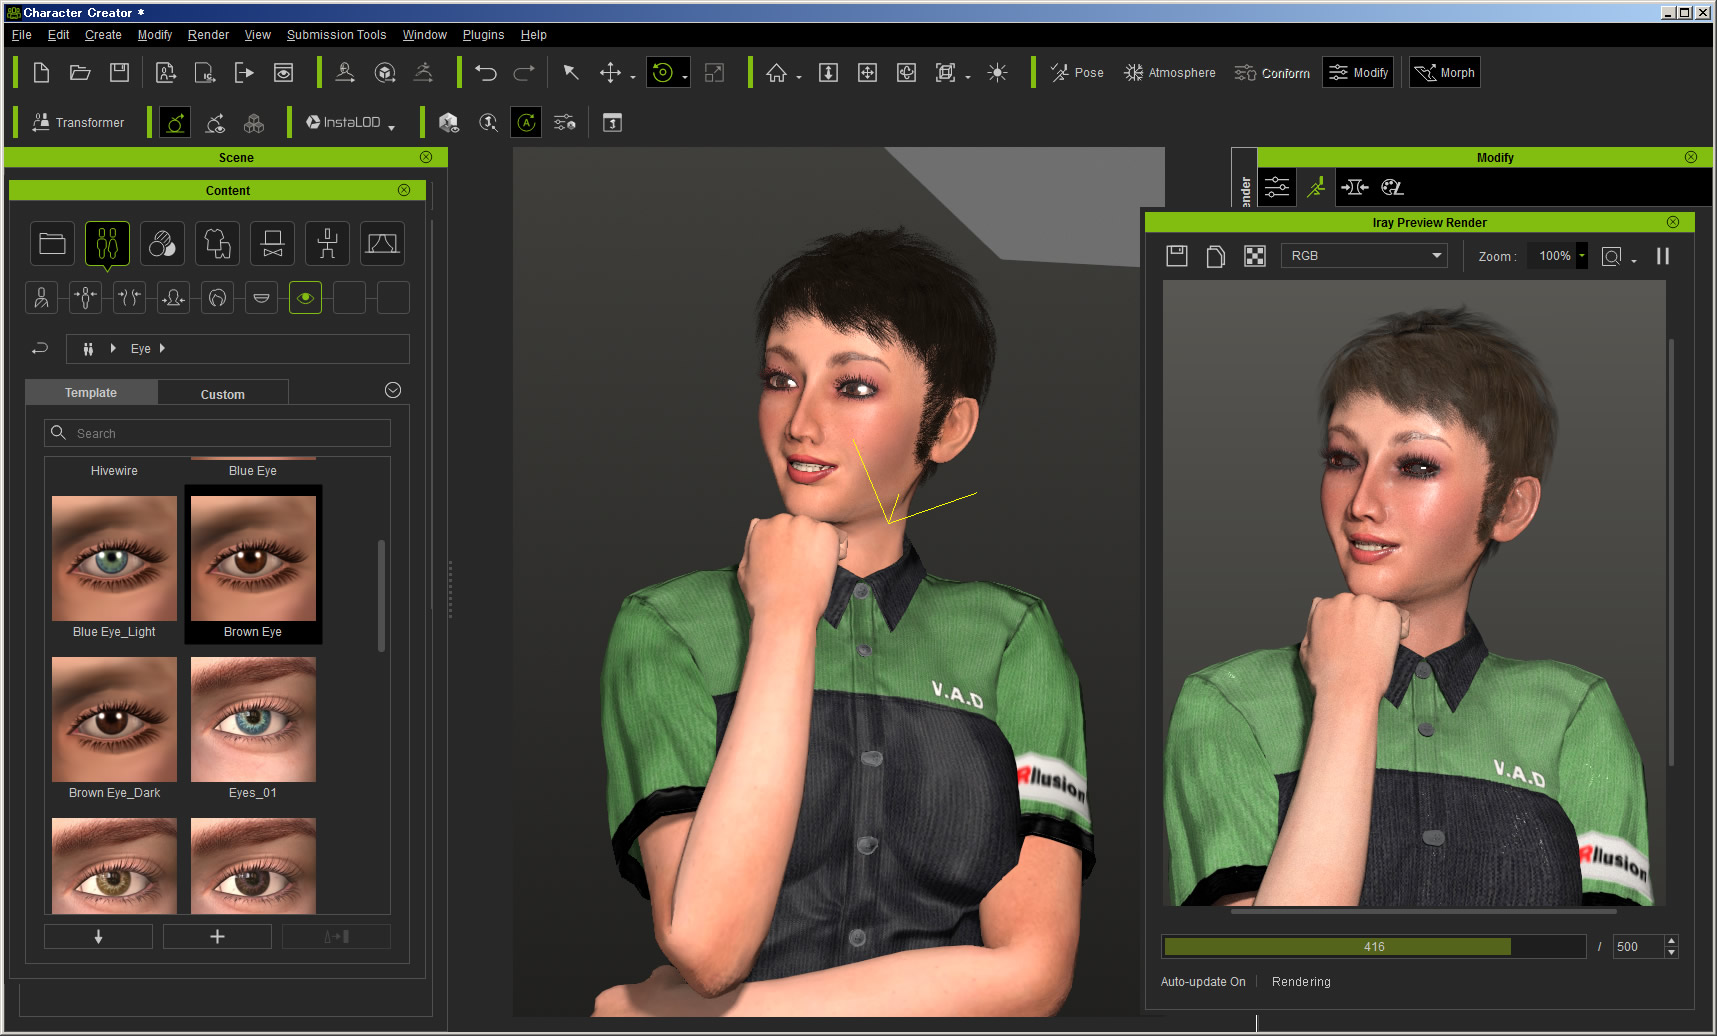Close the Iray Preview Render panel
This screenshot has height=1036, width=1717.
point(1673,222)
